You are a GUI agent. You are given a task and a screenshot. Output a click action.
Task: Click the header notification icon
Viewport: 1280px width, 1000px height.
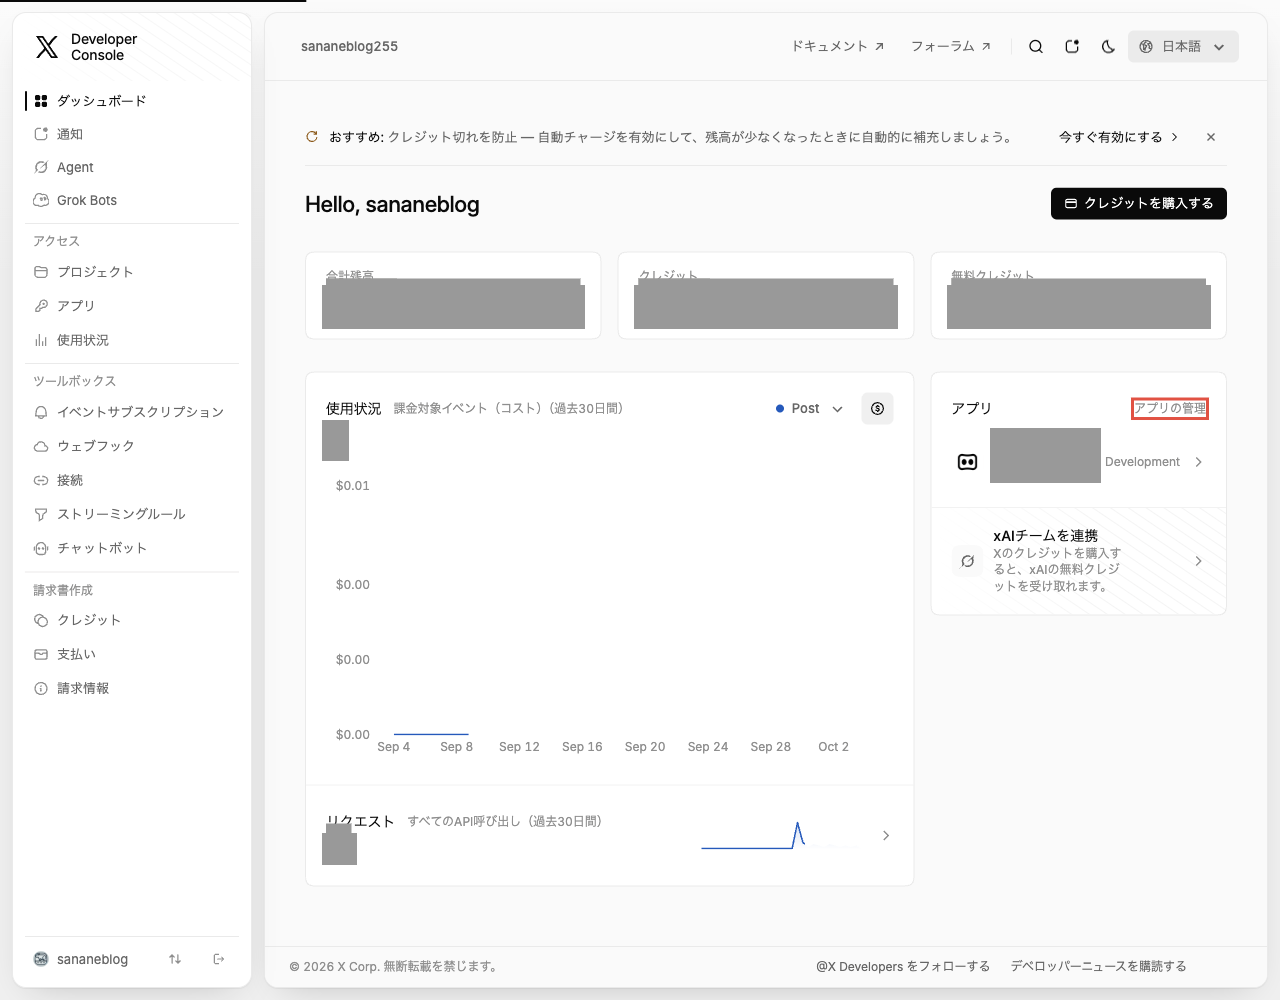point(1072,46)
